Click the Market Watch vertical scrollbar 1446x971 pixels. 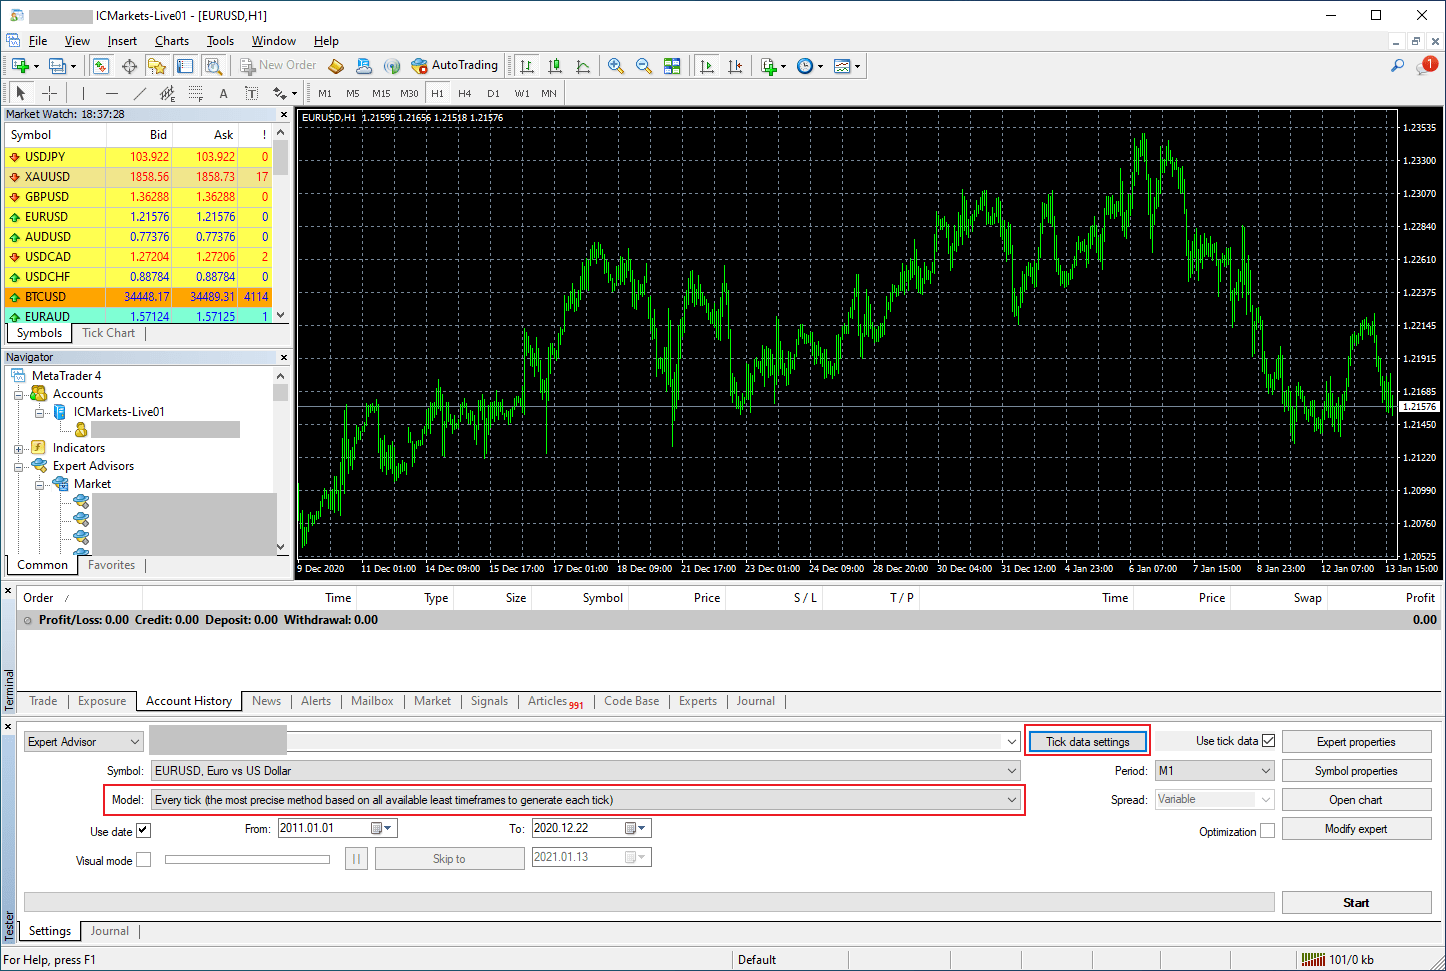coord(281,223)
